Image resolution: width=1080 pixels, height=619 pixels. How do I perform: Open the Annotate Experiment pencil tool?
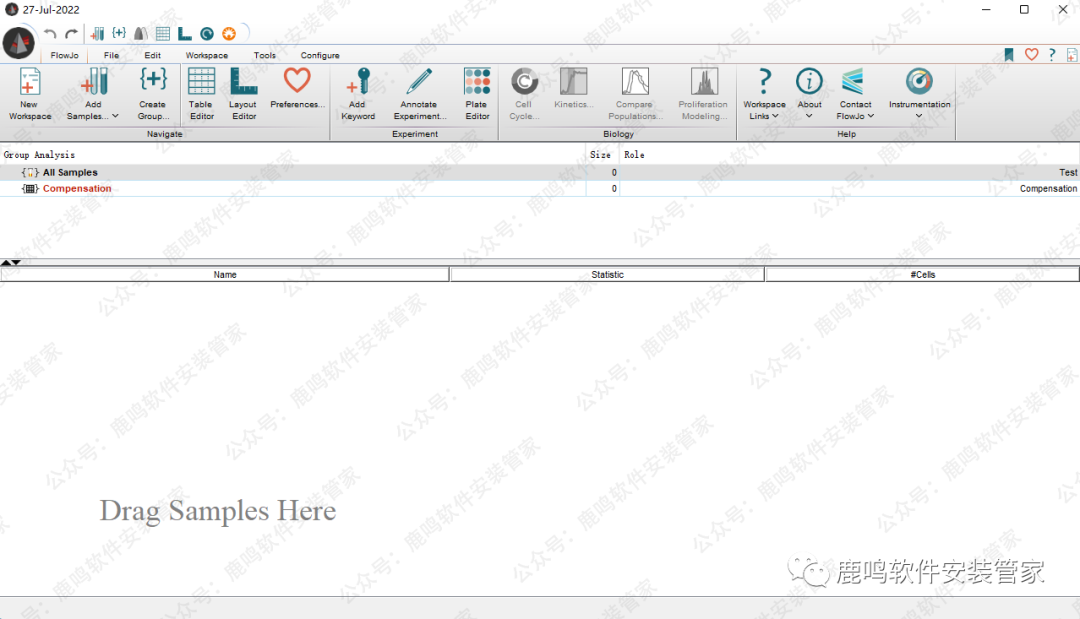coord(419,83)
